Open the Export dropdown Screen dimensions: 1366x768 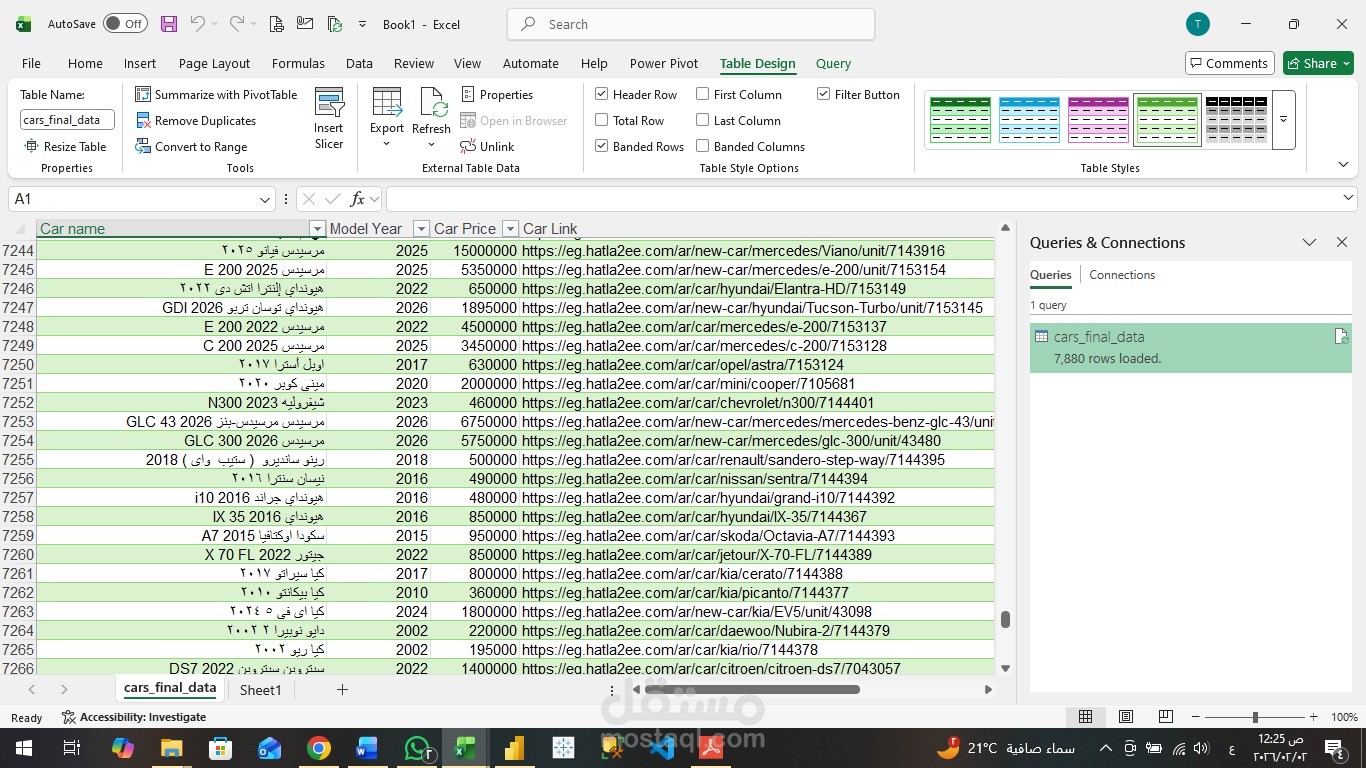point(386,144)
